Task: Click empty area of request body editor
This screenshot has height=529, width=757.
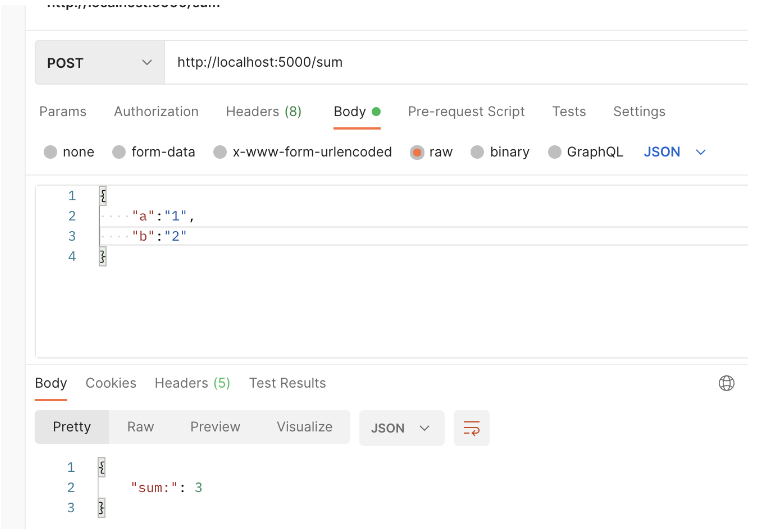Action: point(391,311)
